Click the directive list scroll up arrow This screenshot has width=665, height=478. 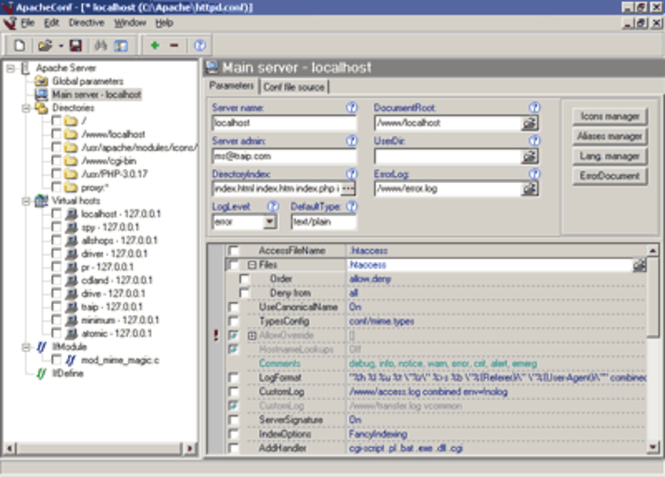click(653, 251)
